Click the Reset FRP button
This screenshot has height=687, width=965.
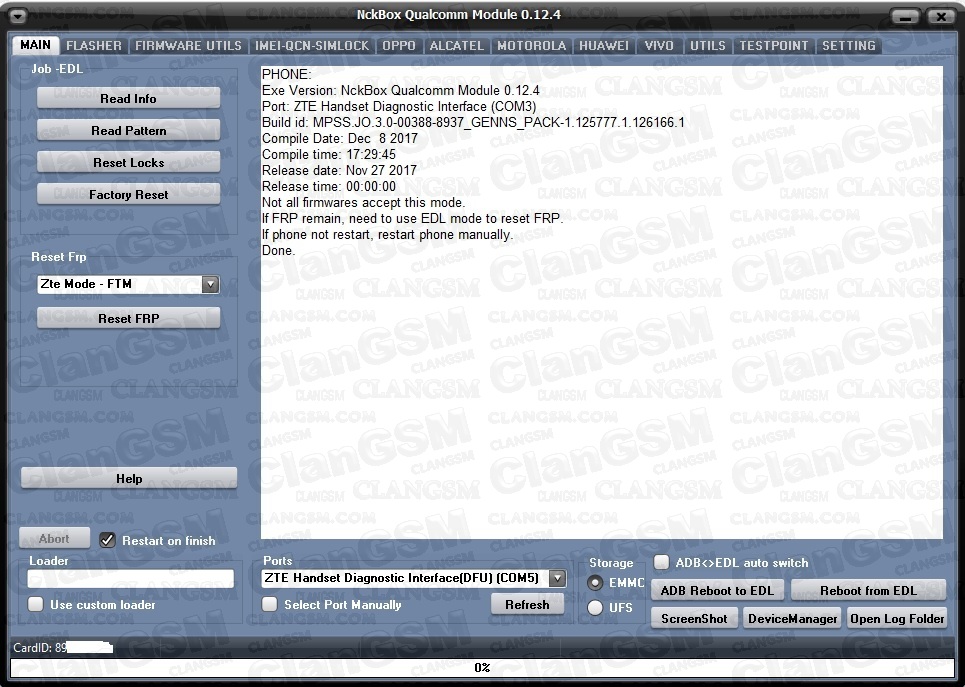[x=129, y=318]
